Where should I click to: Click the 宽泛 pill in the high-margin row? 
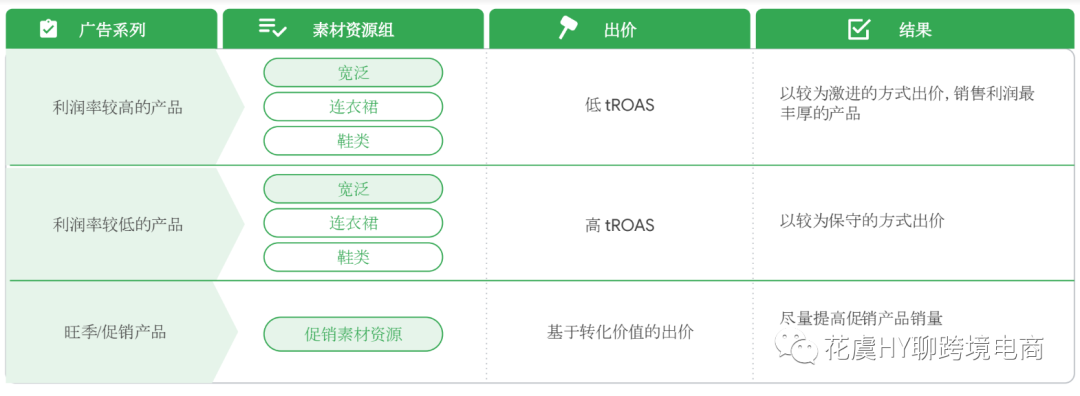(353, 72)
